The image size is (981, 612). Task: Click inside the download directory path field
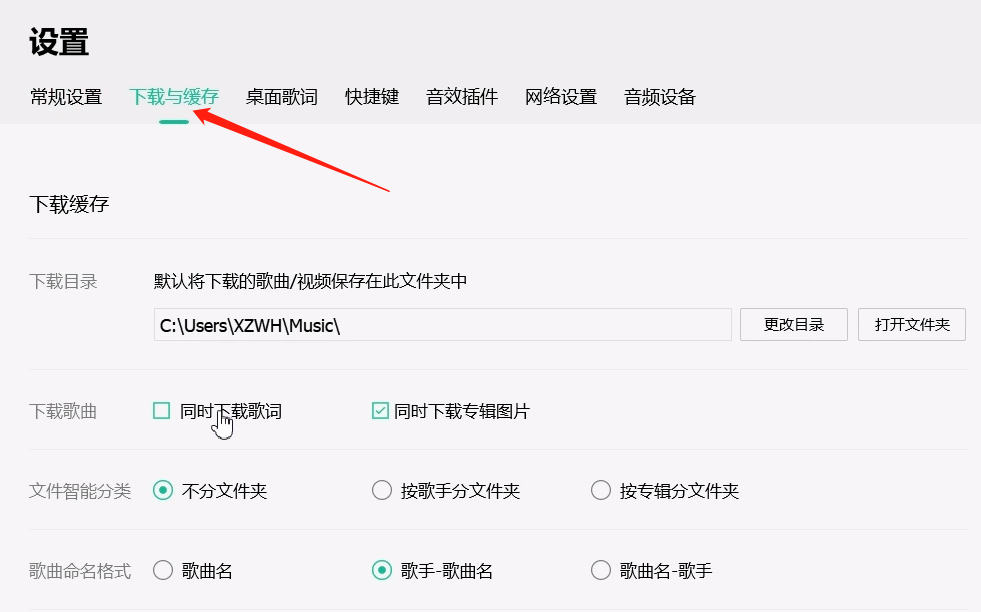(443, 324)
